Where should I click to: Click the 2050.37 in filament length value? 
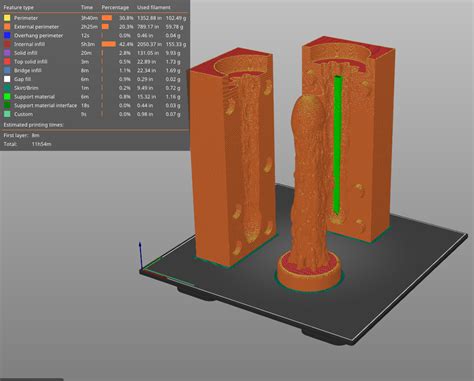pyautogui.click(x=150, y=44)
